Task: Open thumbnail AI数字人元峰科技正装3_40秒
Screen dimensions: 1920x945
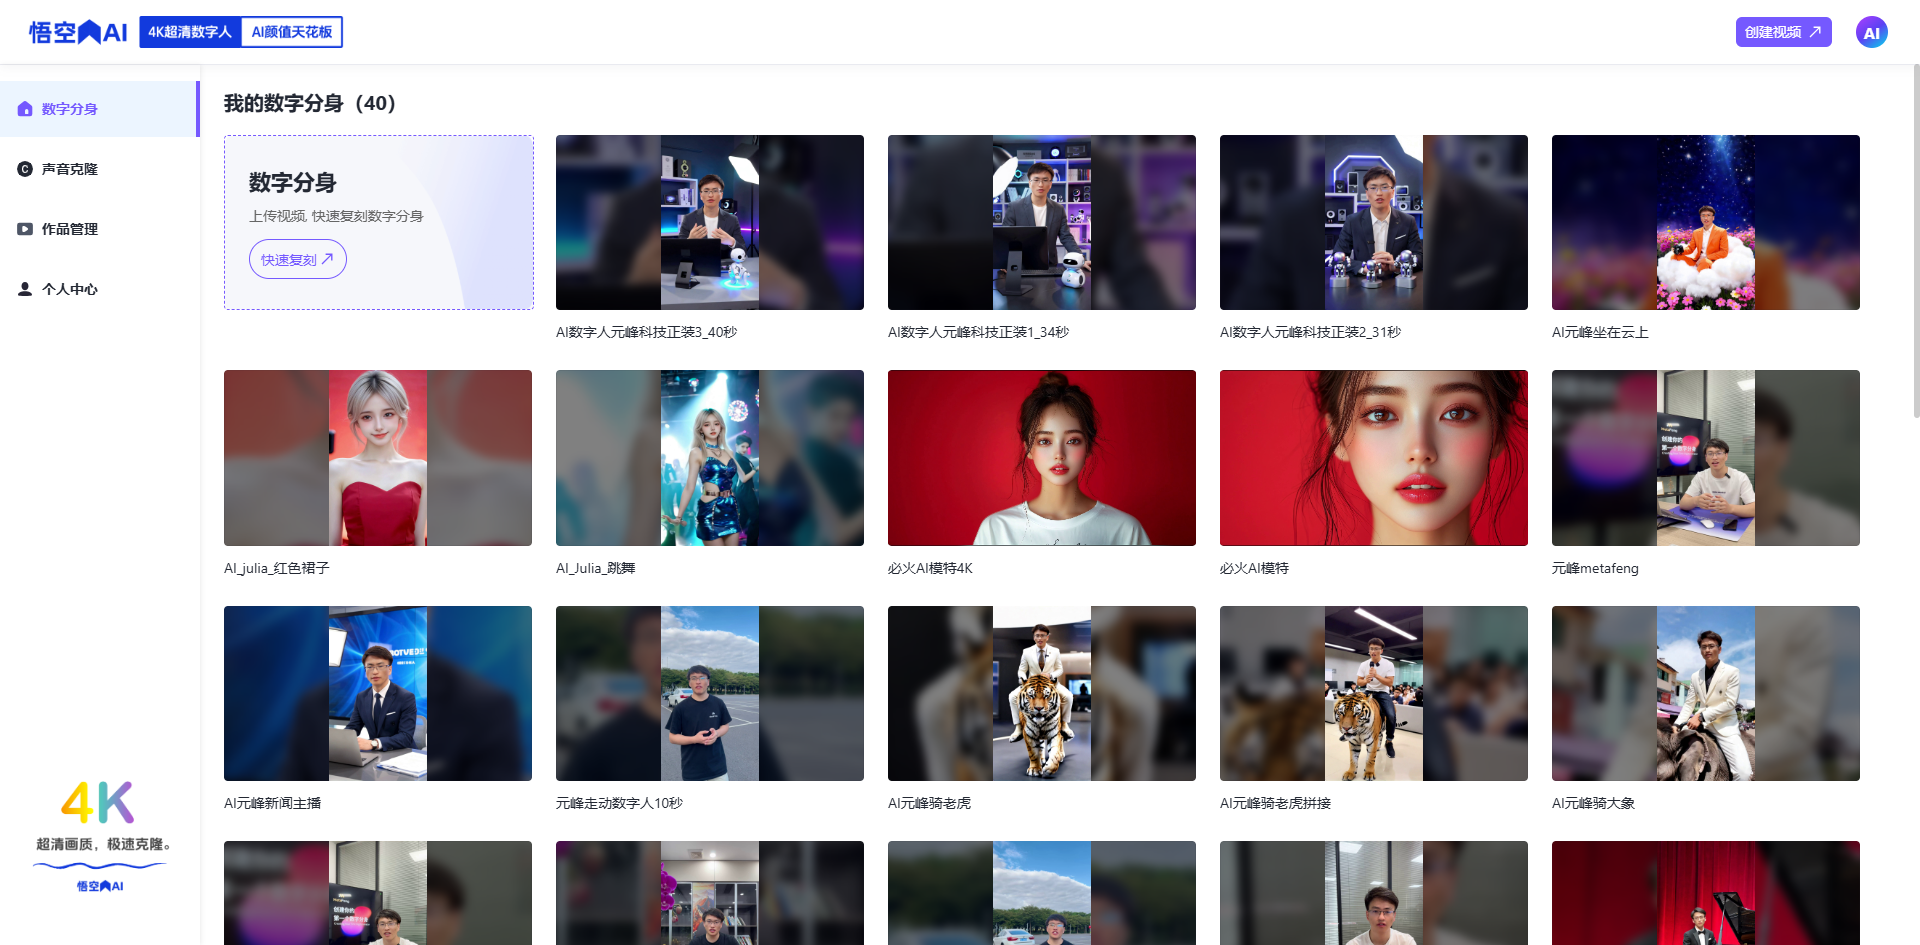Action: pos(710,222)
